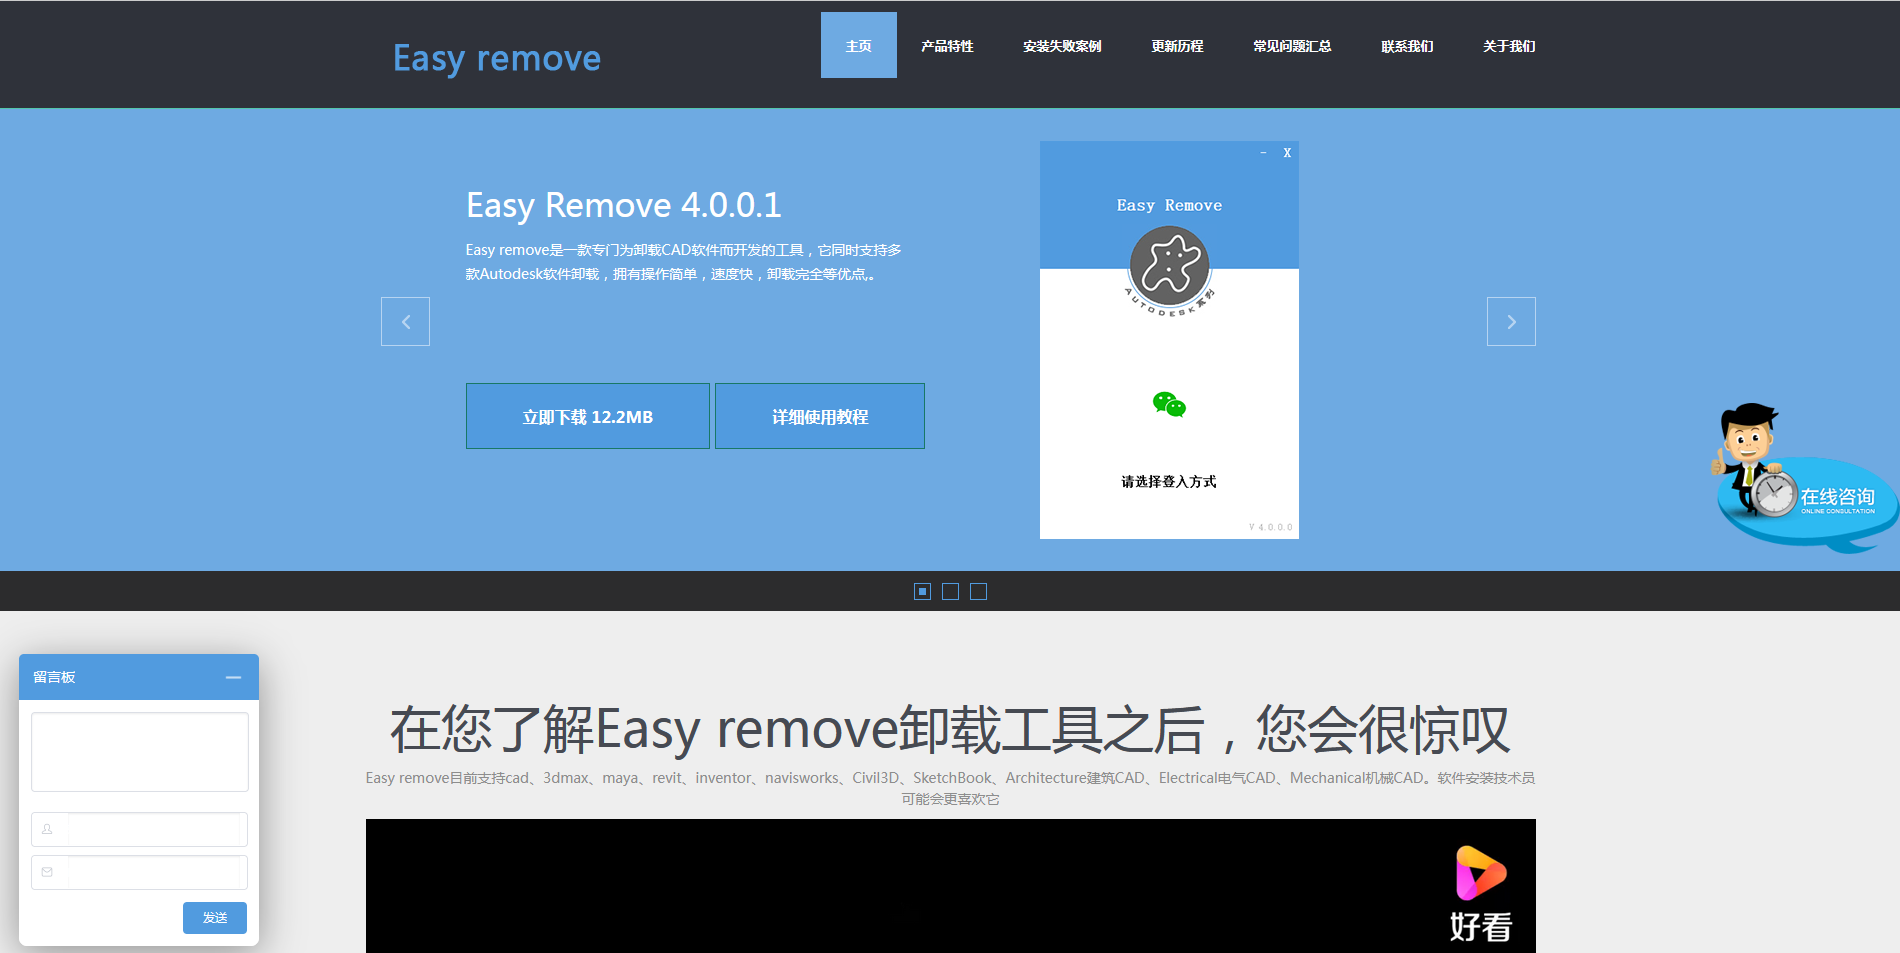The image size is (1900, 953).
Task: Show previous slide with left arrow
Action: pyautogui.click(x=405, y=321)
